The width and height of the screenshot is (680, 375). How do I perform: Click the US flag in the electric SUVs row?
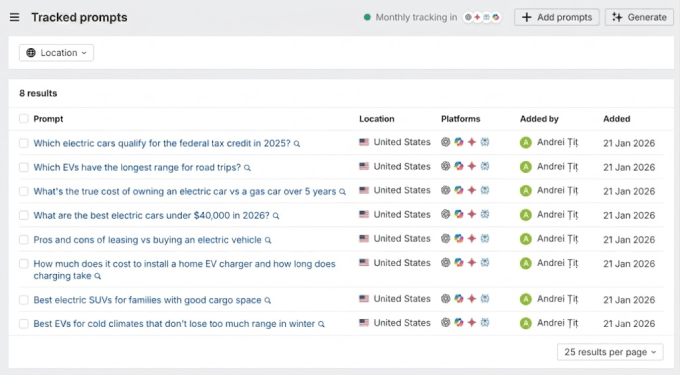click(364, 298)
